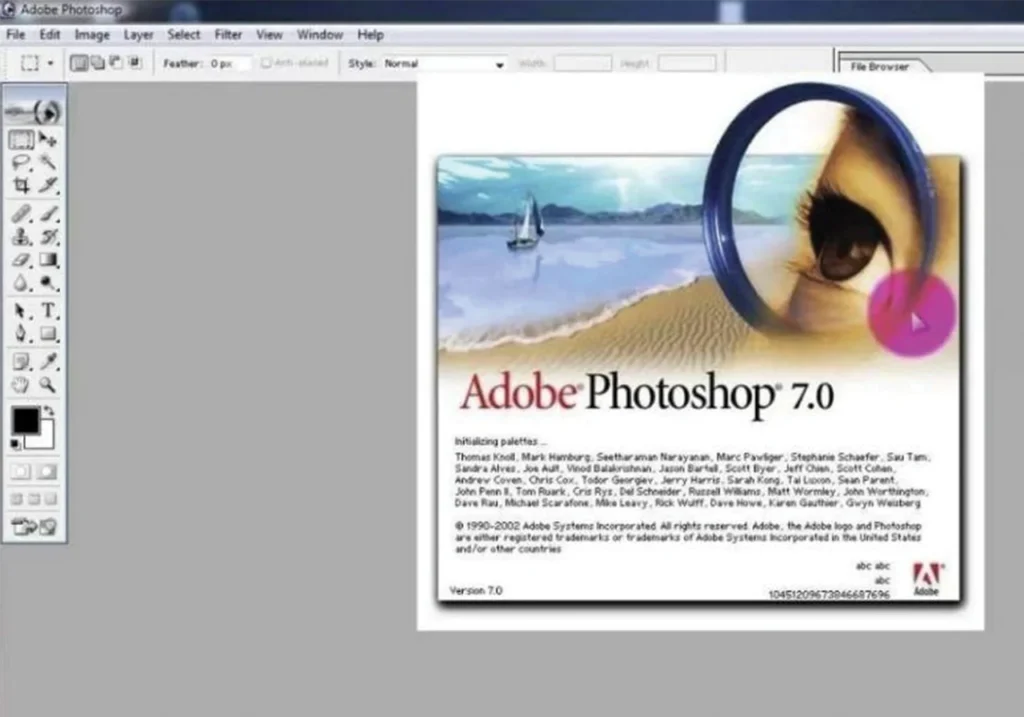Open the Filter menu
Viewport: 1024px width, 717px height.
pos(229,35)
